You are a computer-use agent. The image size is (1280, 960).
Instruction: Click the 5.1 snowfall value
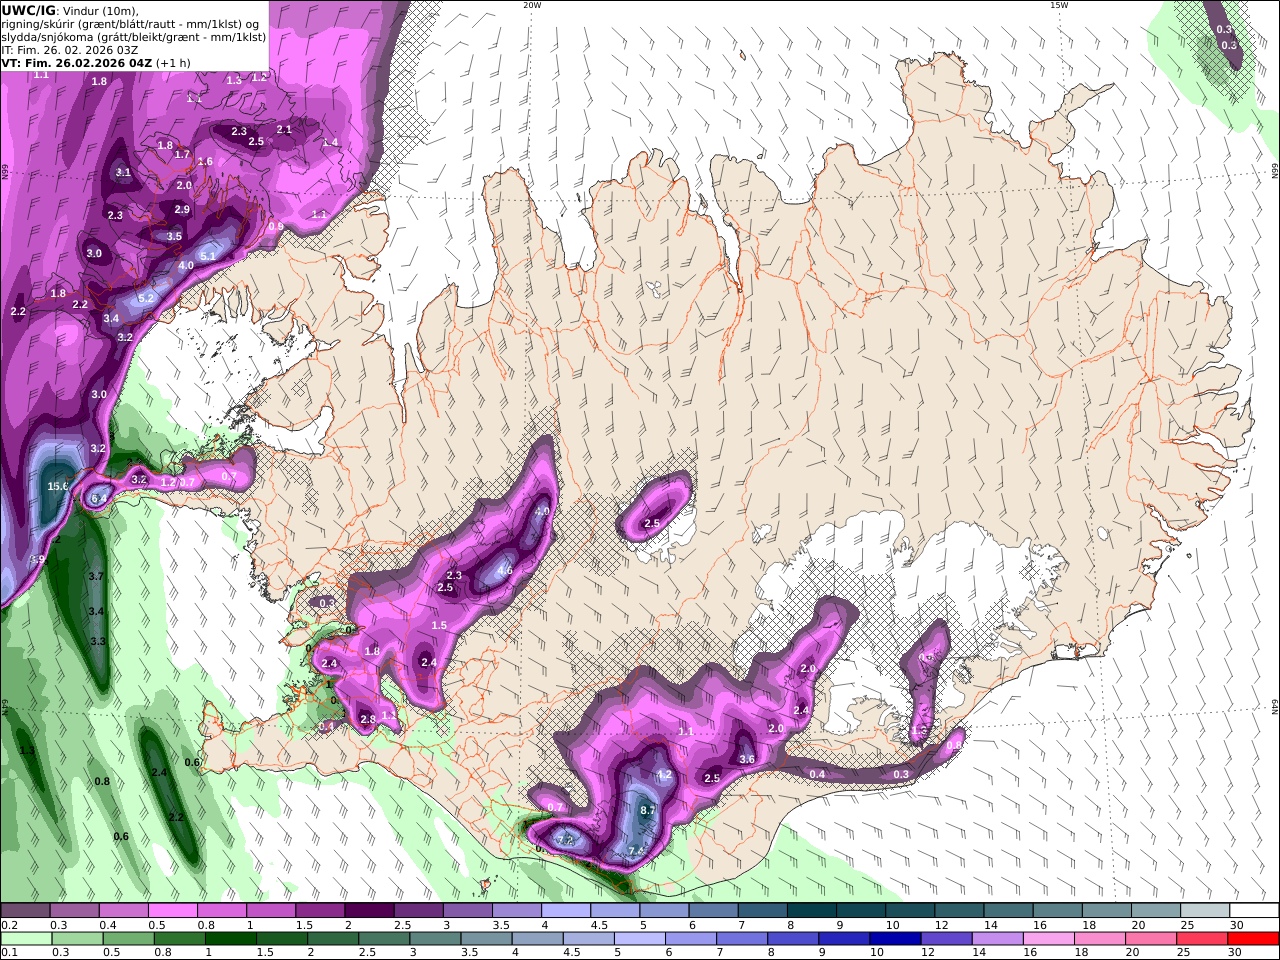(x=208, y=256)
